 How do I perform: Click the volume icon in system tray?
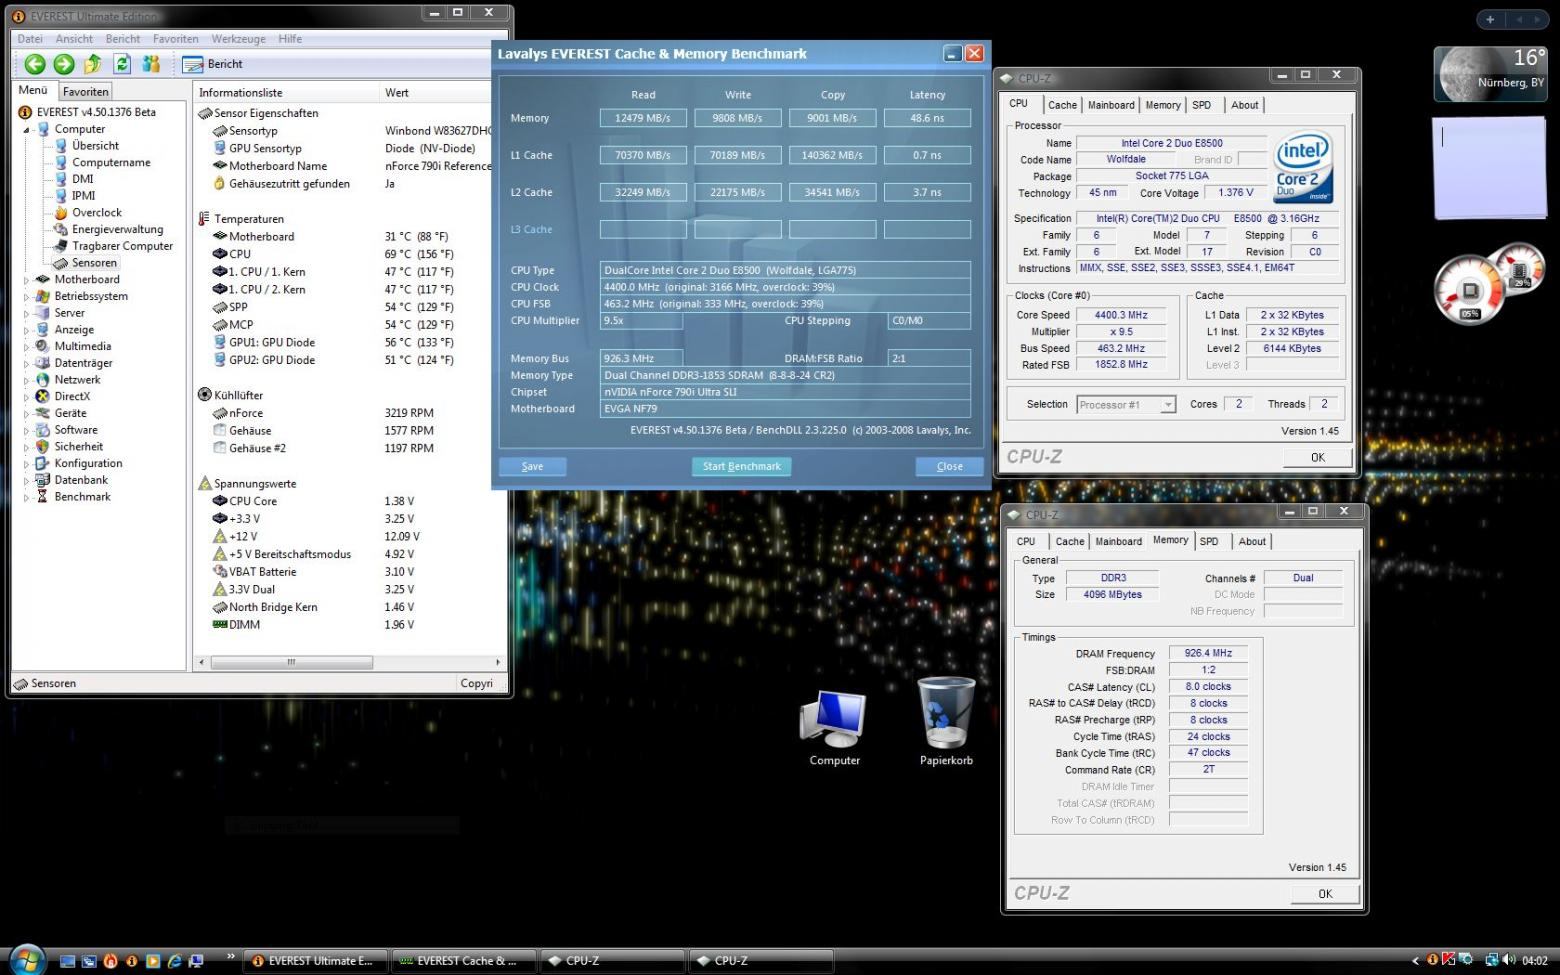click(1509, 961)
